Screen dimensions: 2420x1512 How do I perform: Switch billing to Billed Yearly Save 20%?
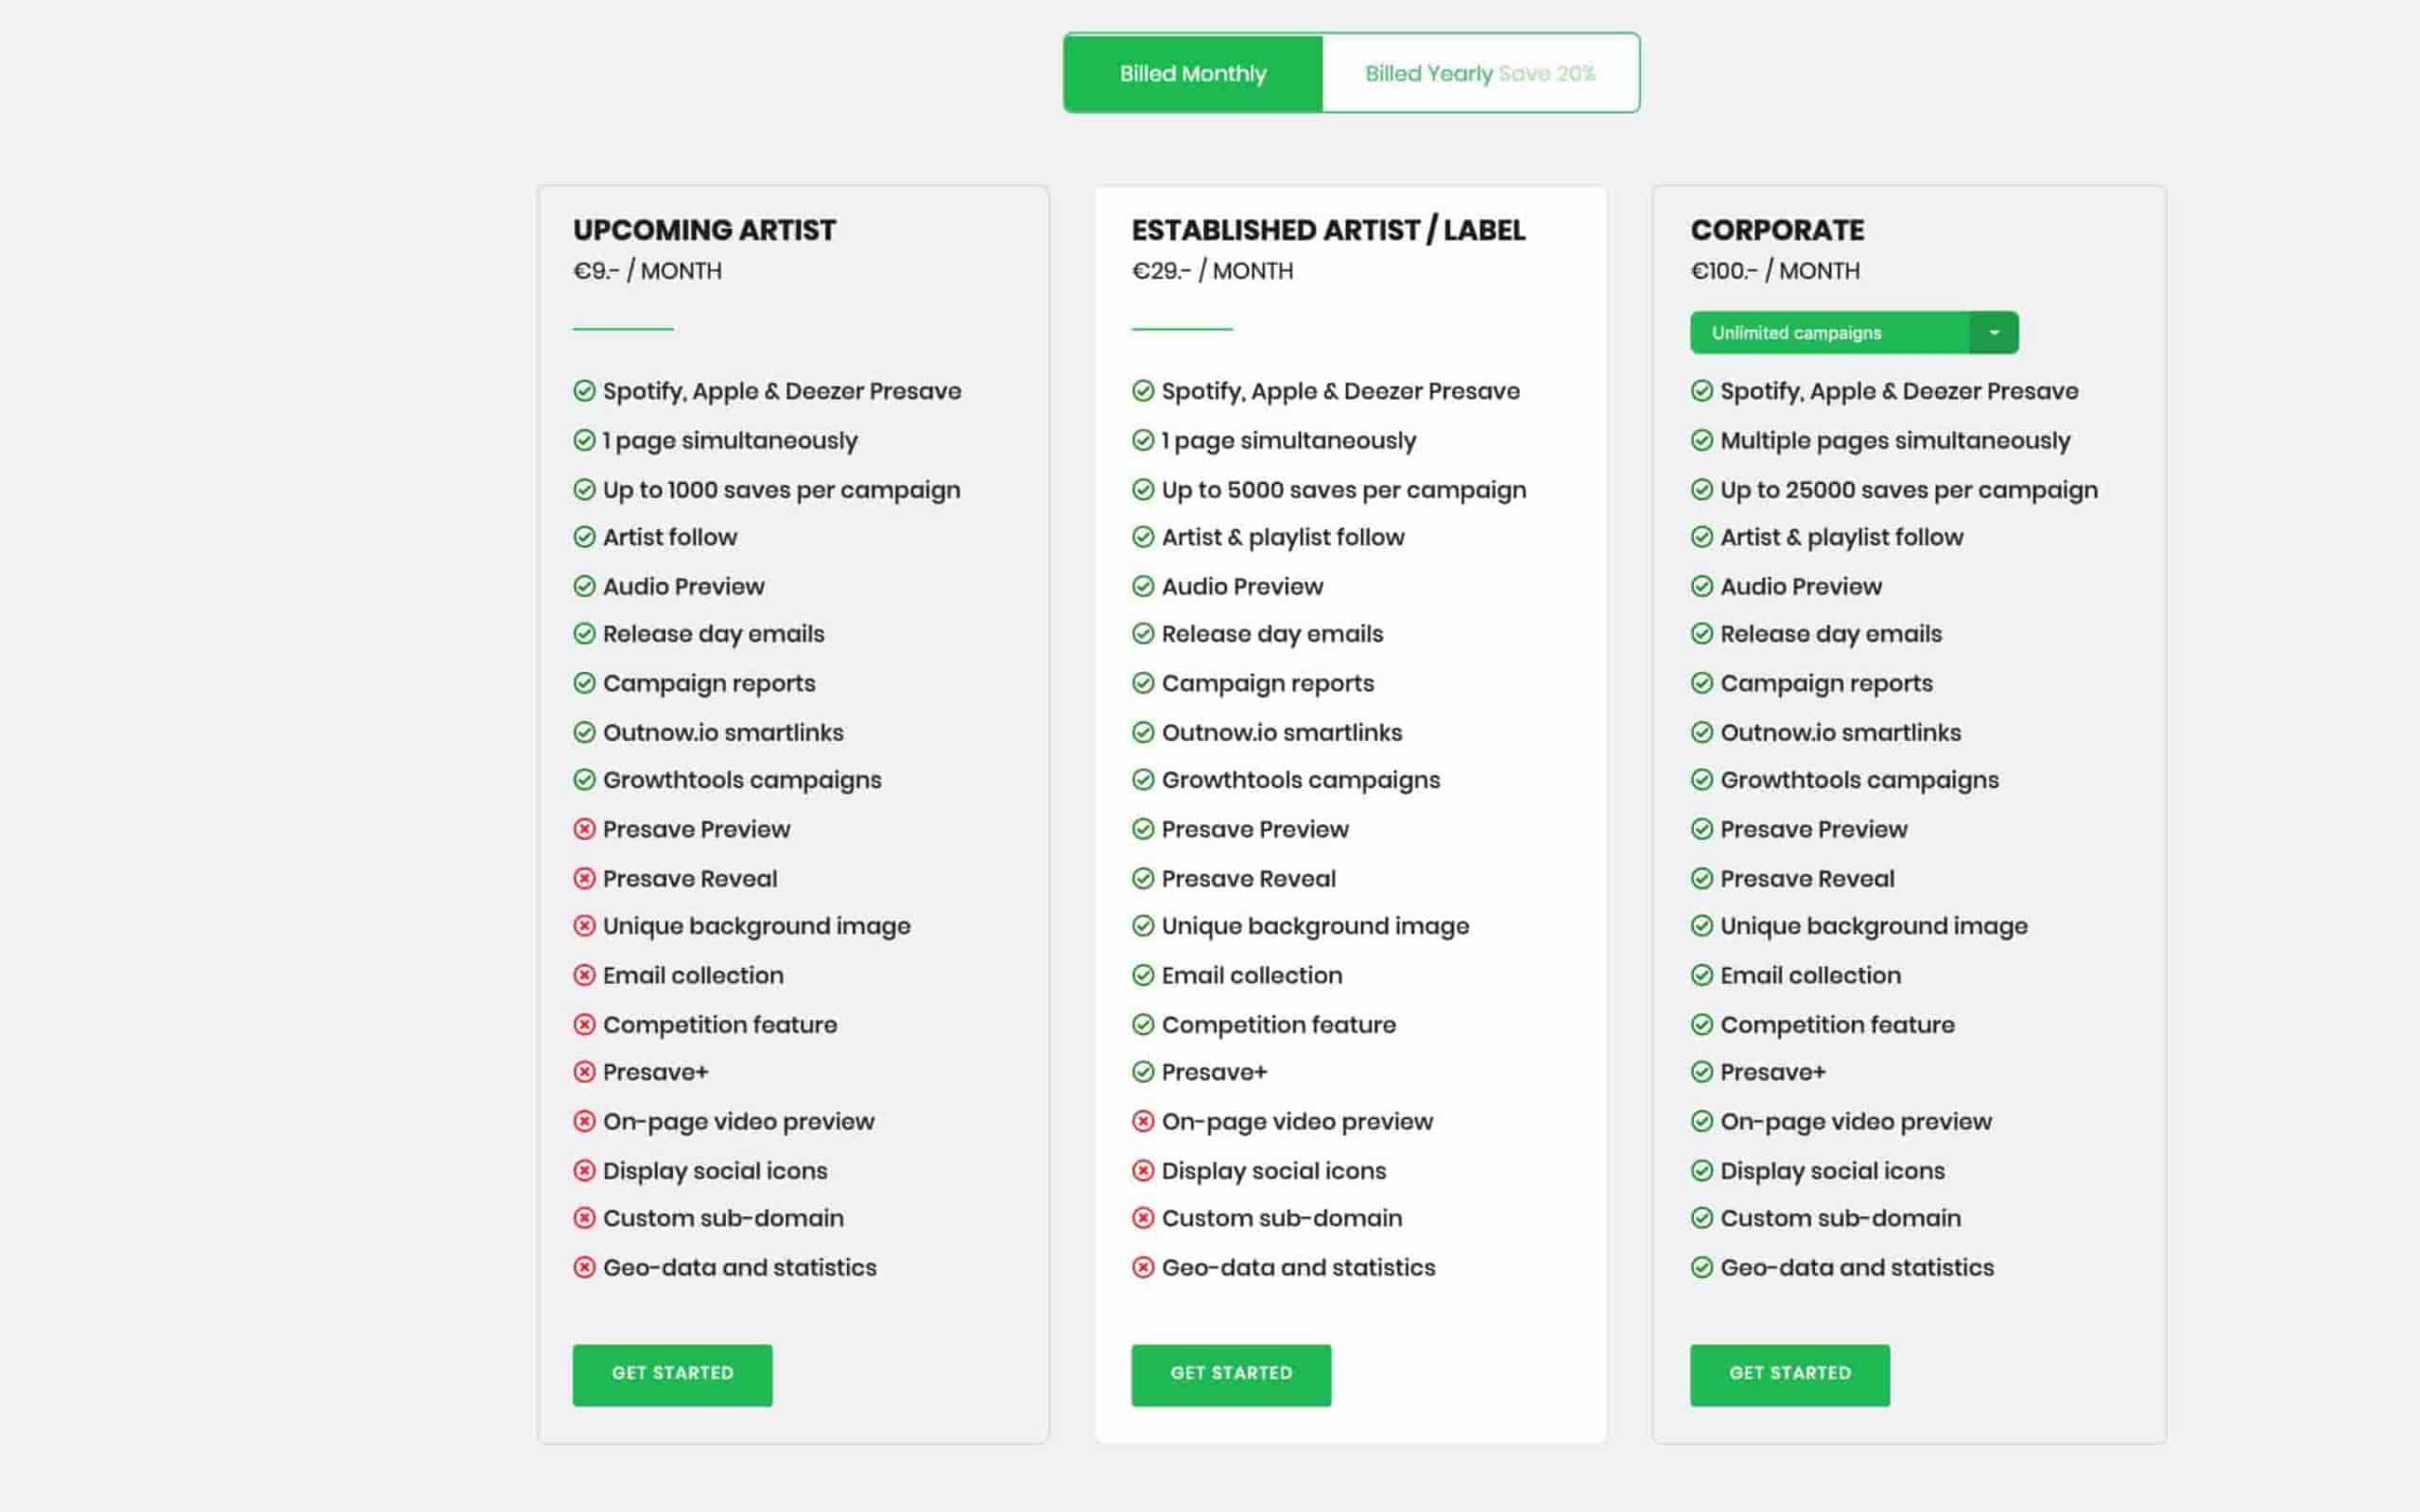(1480, 73)
